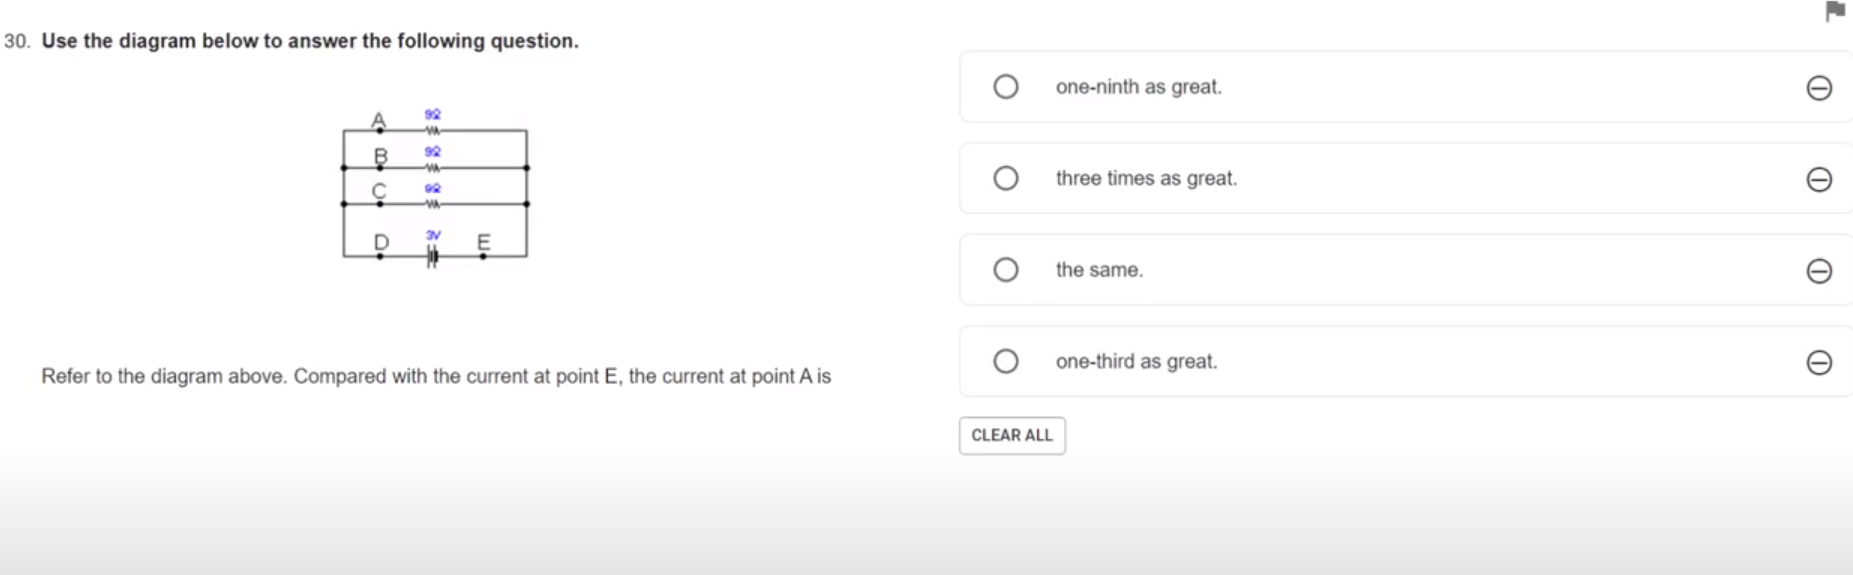Eliminate the 'one-ninth as great' option
The width and height of the screenshot is (1853, 575).
pos(1819,88)
